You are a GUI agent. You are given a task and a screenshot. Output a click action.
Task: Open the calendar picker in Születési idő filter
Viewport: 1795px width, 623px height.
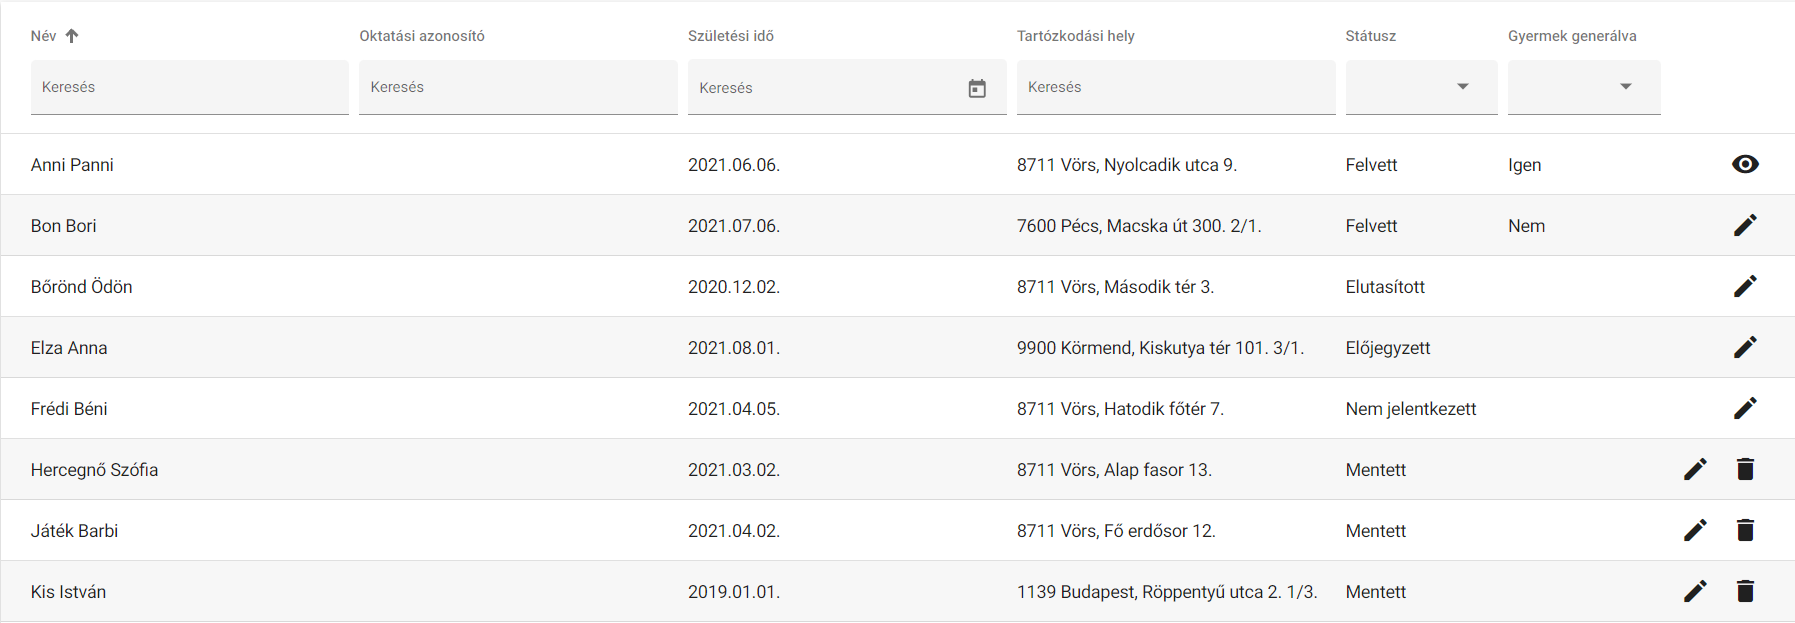tap(977, 88)
